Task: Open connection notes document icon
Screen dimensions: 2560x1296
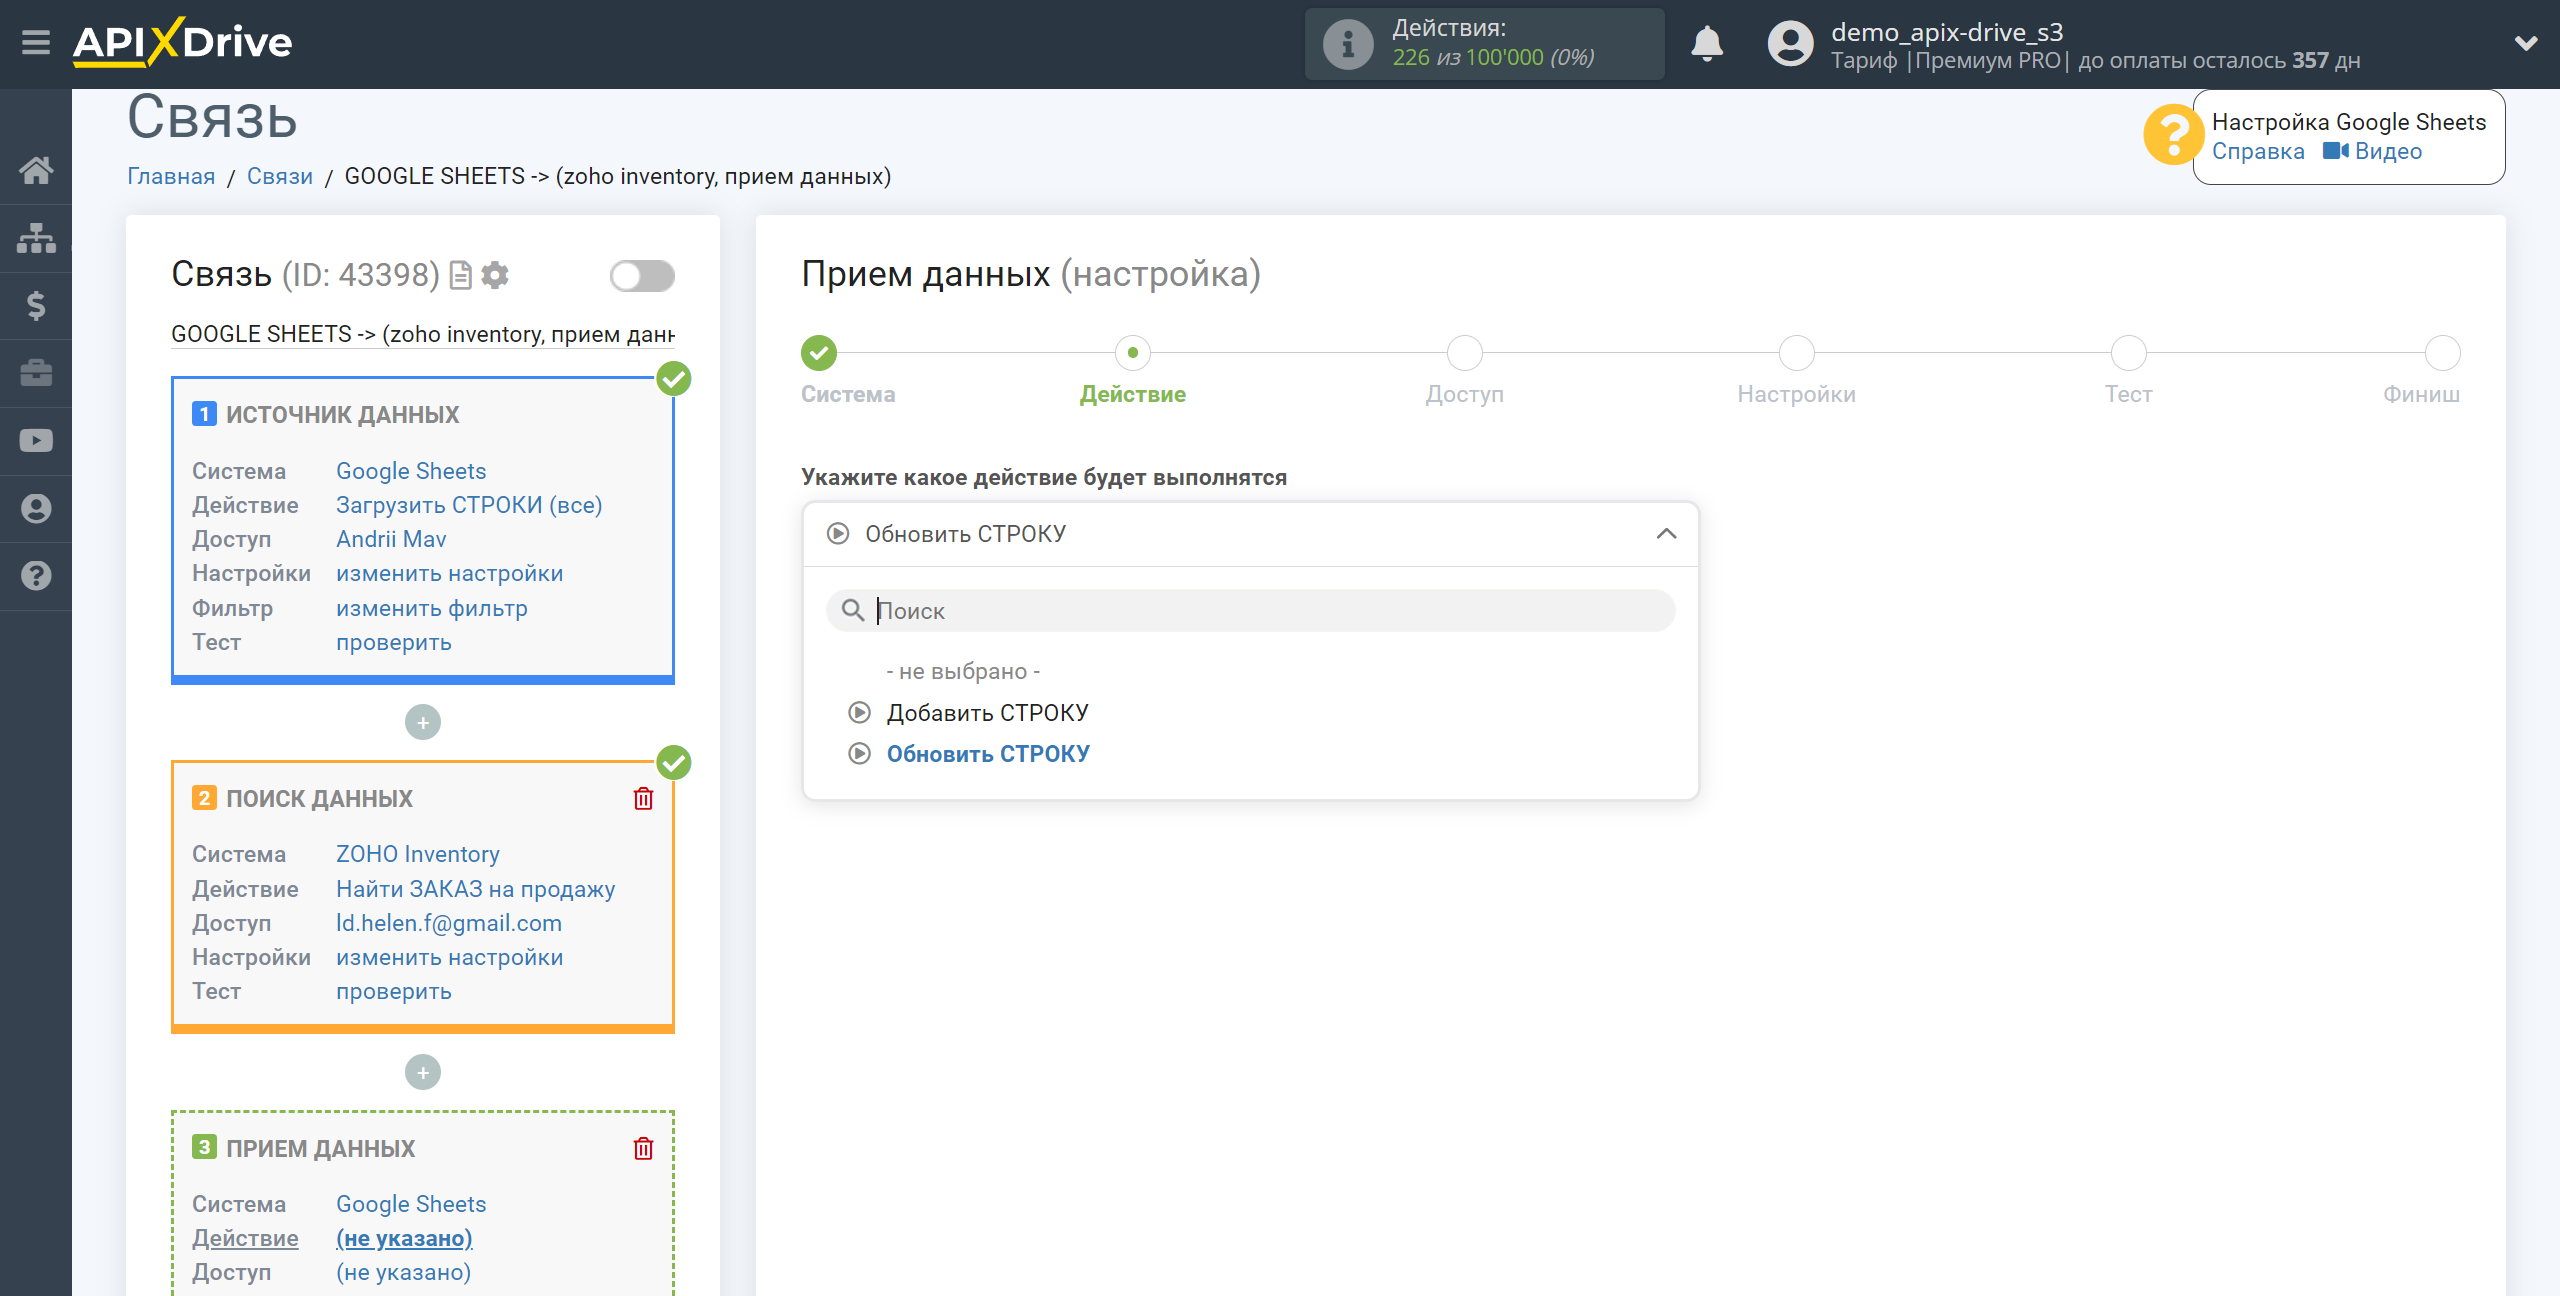Action: point(460,275)
